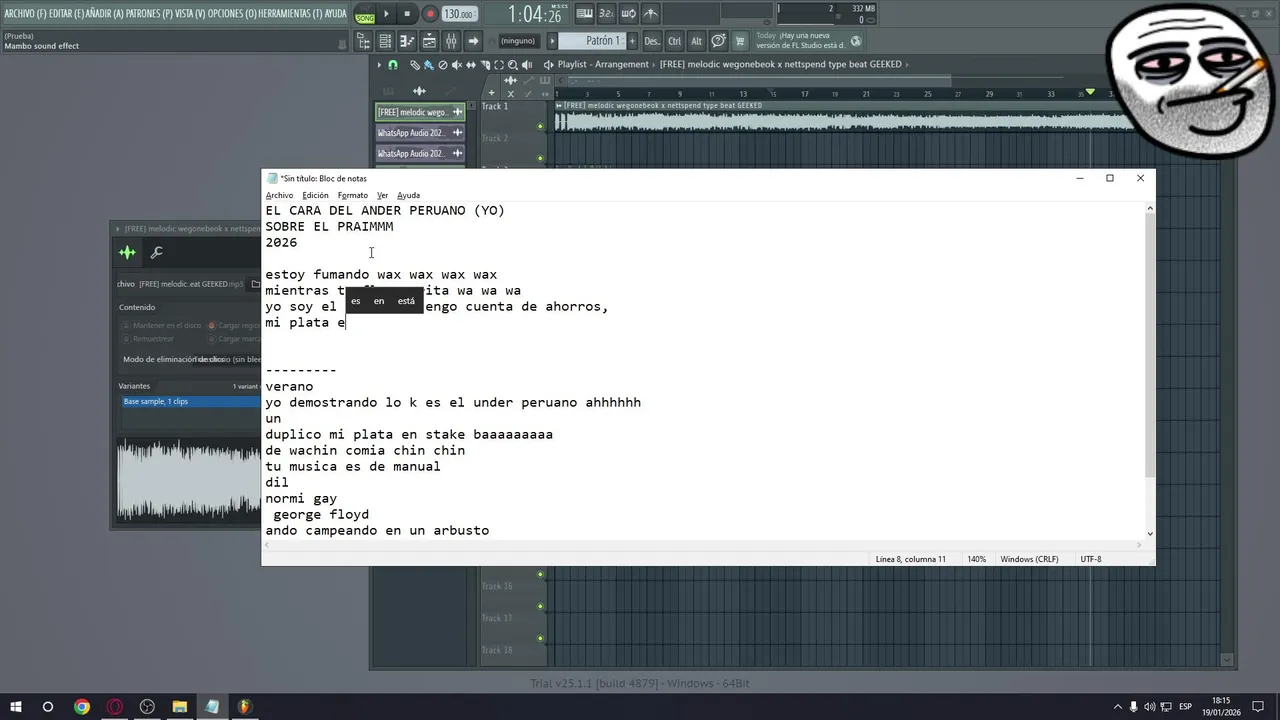Click folder icon beside the sample file name
Viewport: 1280px width, 720px height.
coord(256,284)
